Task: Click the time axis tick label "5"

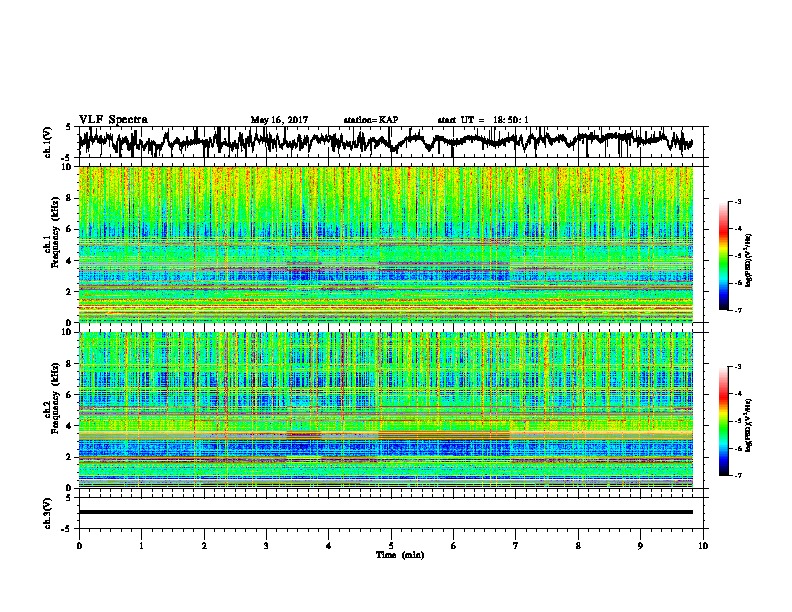Action: coord(391,546)
